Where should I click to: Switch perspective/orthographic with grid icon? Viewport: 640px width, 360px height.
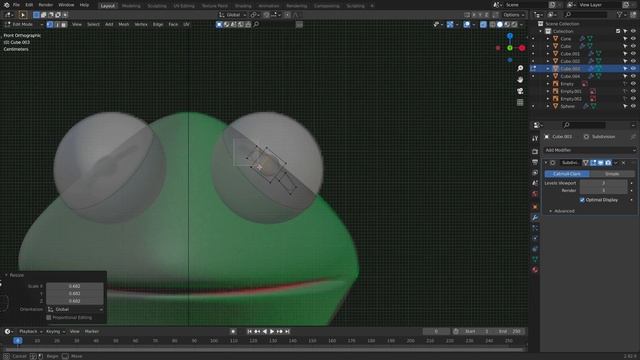(x=520, y=102)
